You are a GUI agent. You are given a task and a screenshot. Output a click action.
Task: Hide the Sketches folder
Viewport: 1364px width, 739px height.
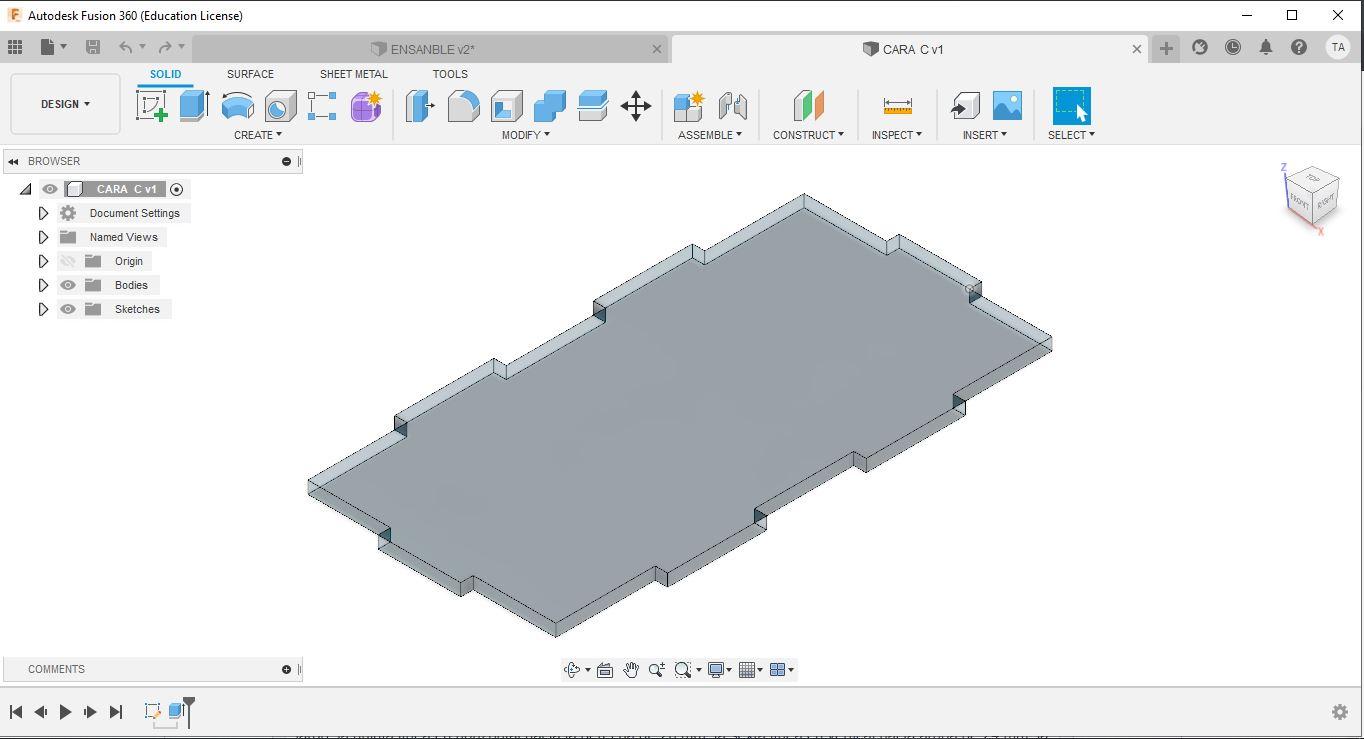pyautogui.click(x=68, y=309)
